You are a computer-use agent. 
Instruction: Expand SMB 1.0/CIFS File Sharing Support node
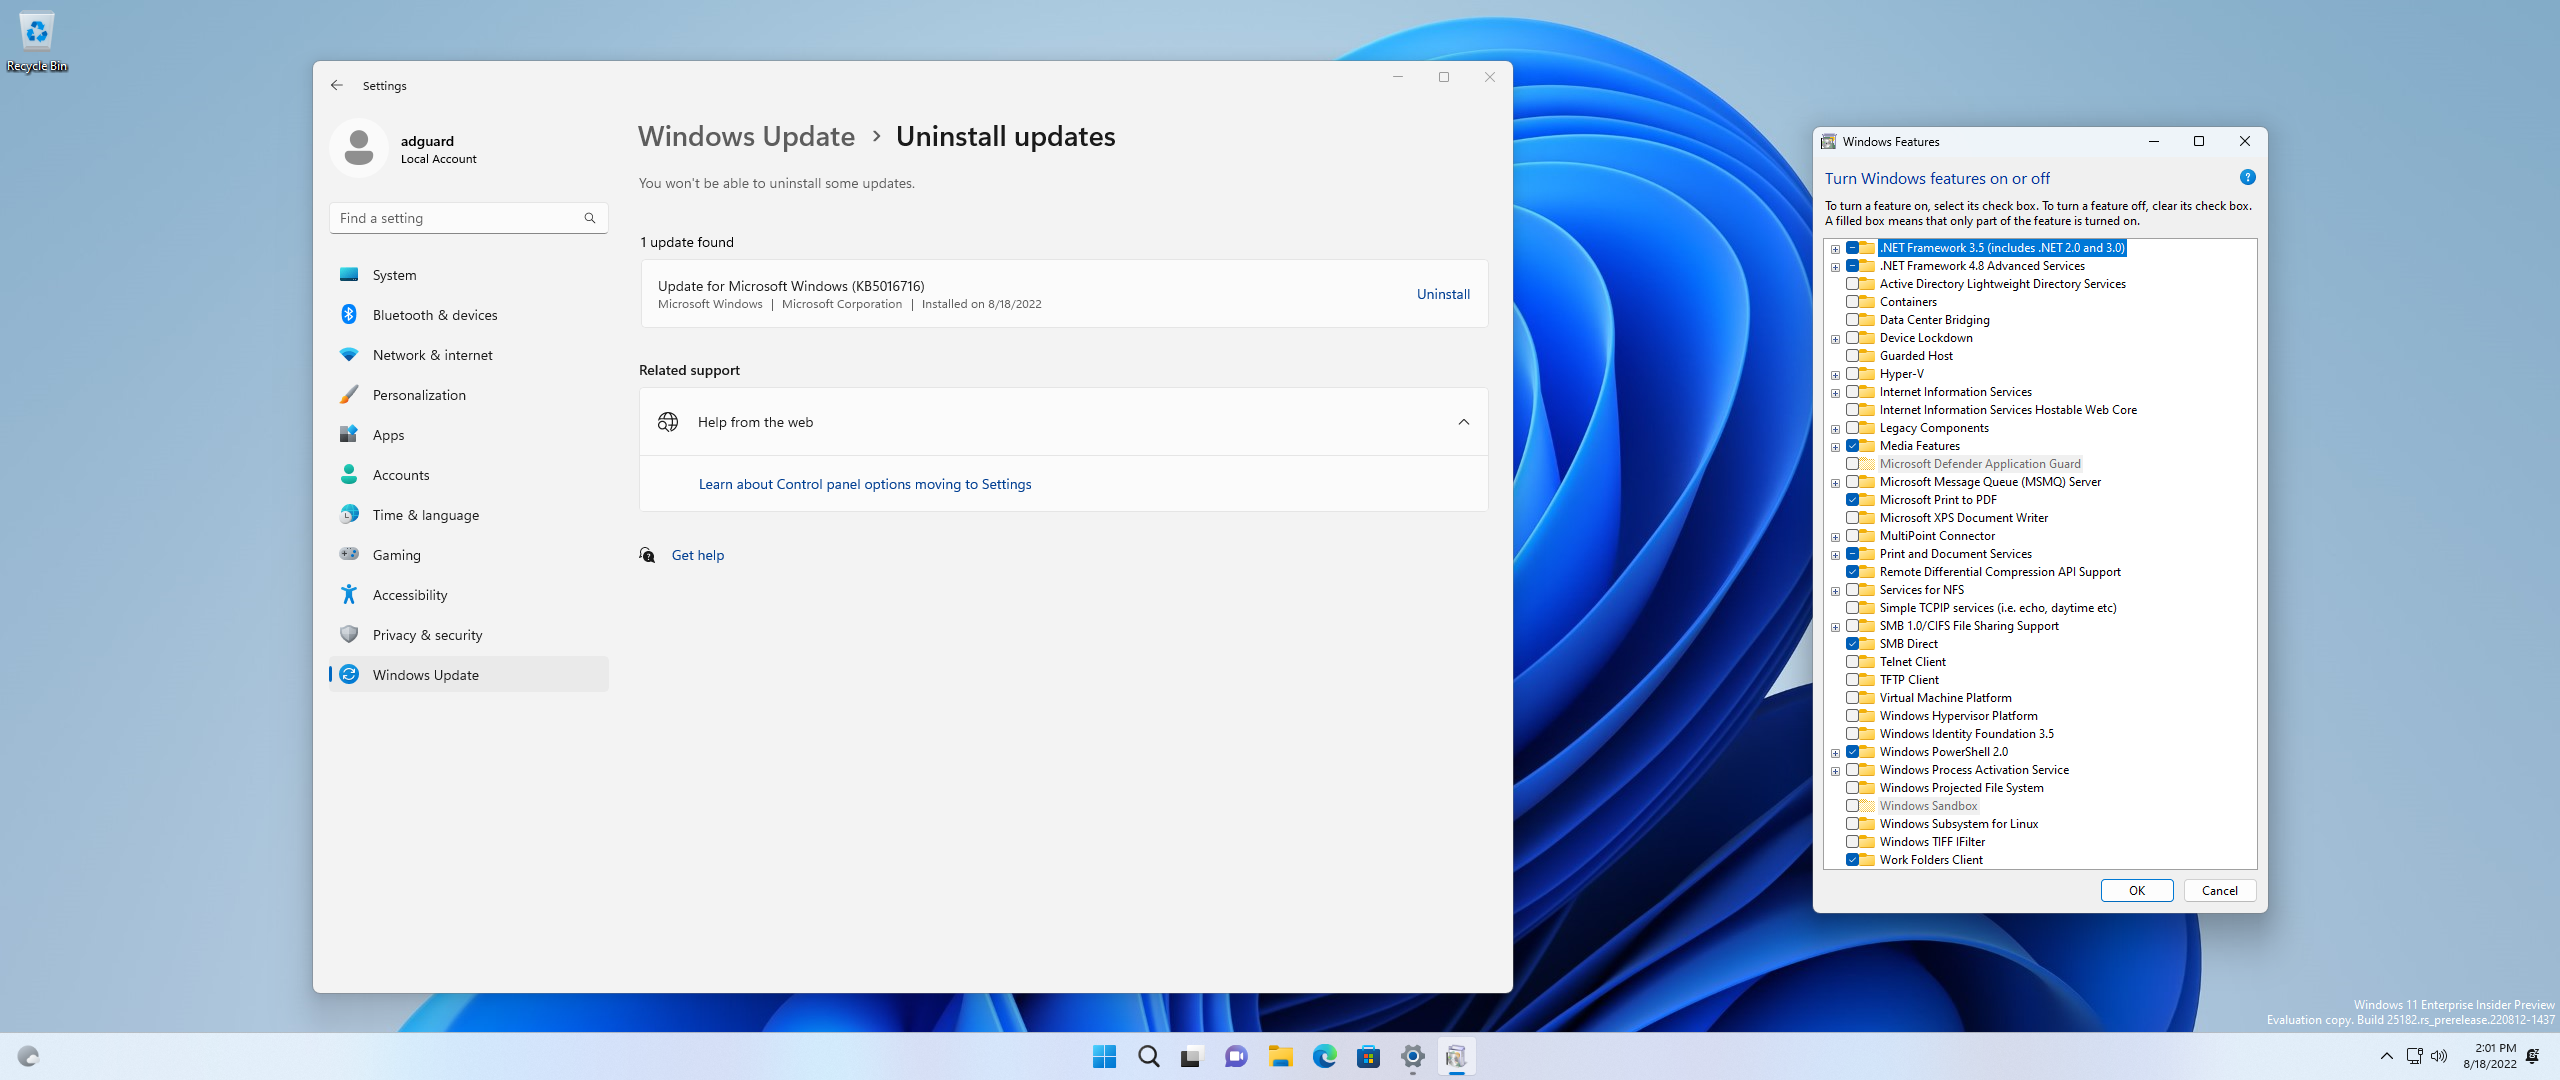point(1835,627)
